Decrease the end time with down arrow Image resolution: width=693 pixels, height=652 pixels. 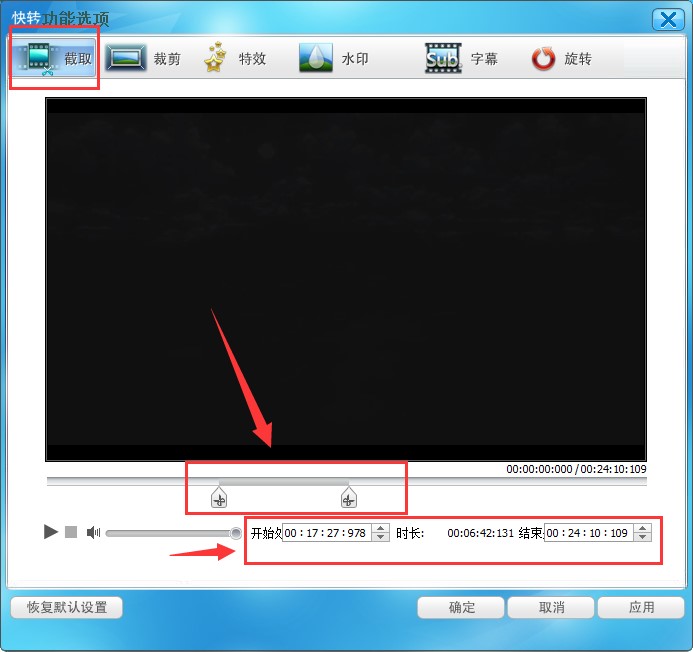[642, 537]
